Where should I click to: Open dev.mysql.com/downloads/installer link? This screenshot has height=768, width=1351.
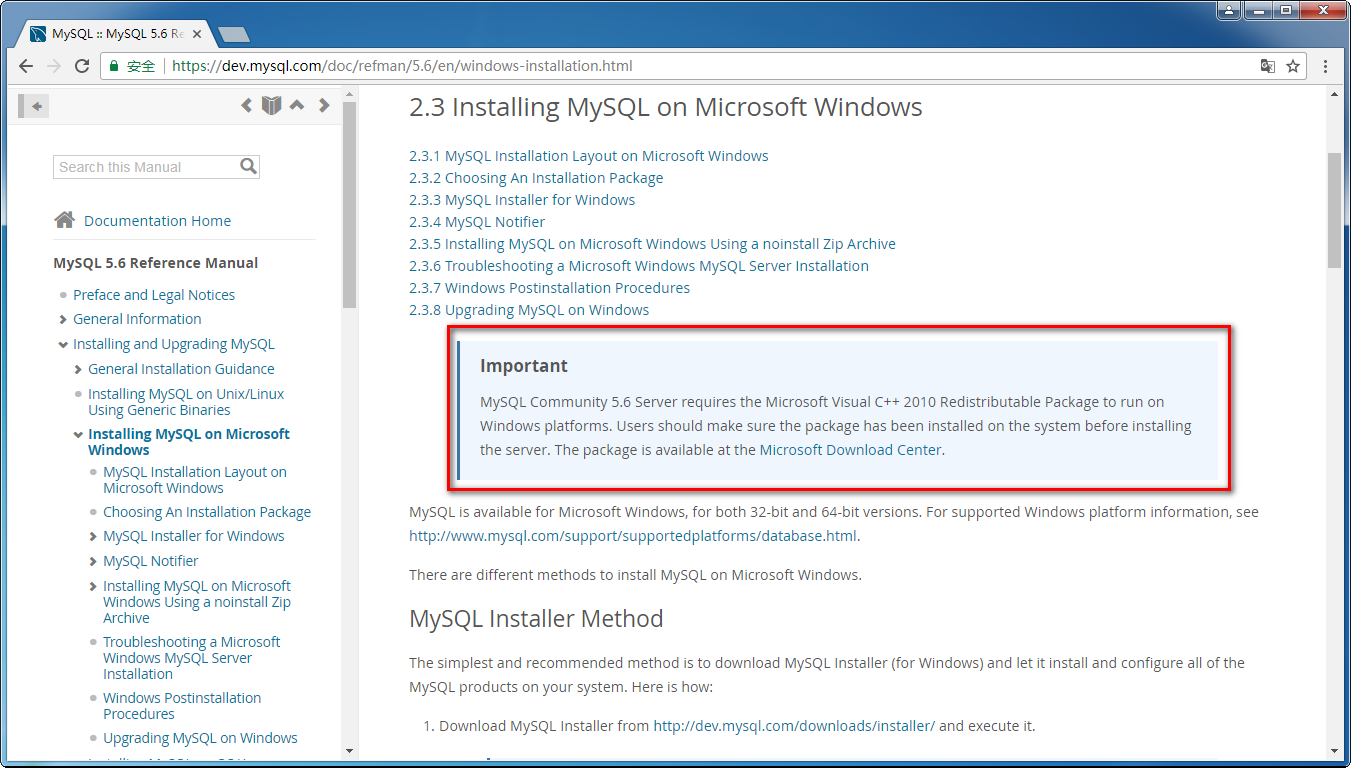[x=794, y=726]
